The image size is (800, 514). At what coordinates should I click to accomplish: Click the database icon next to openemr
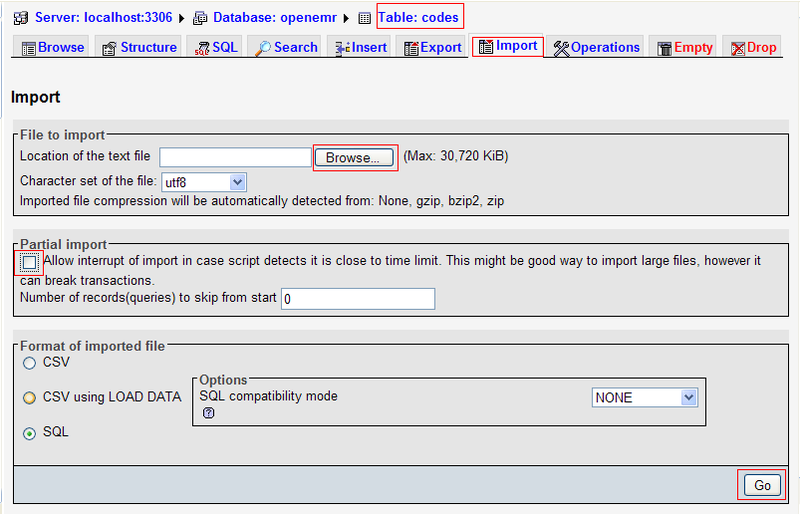pyautogui.click(x=201, y=17)
